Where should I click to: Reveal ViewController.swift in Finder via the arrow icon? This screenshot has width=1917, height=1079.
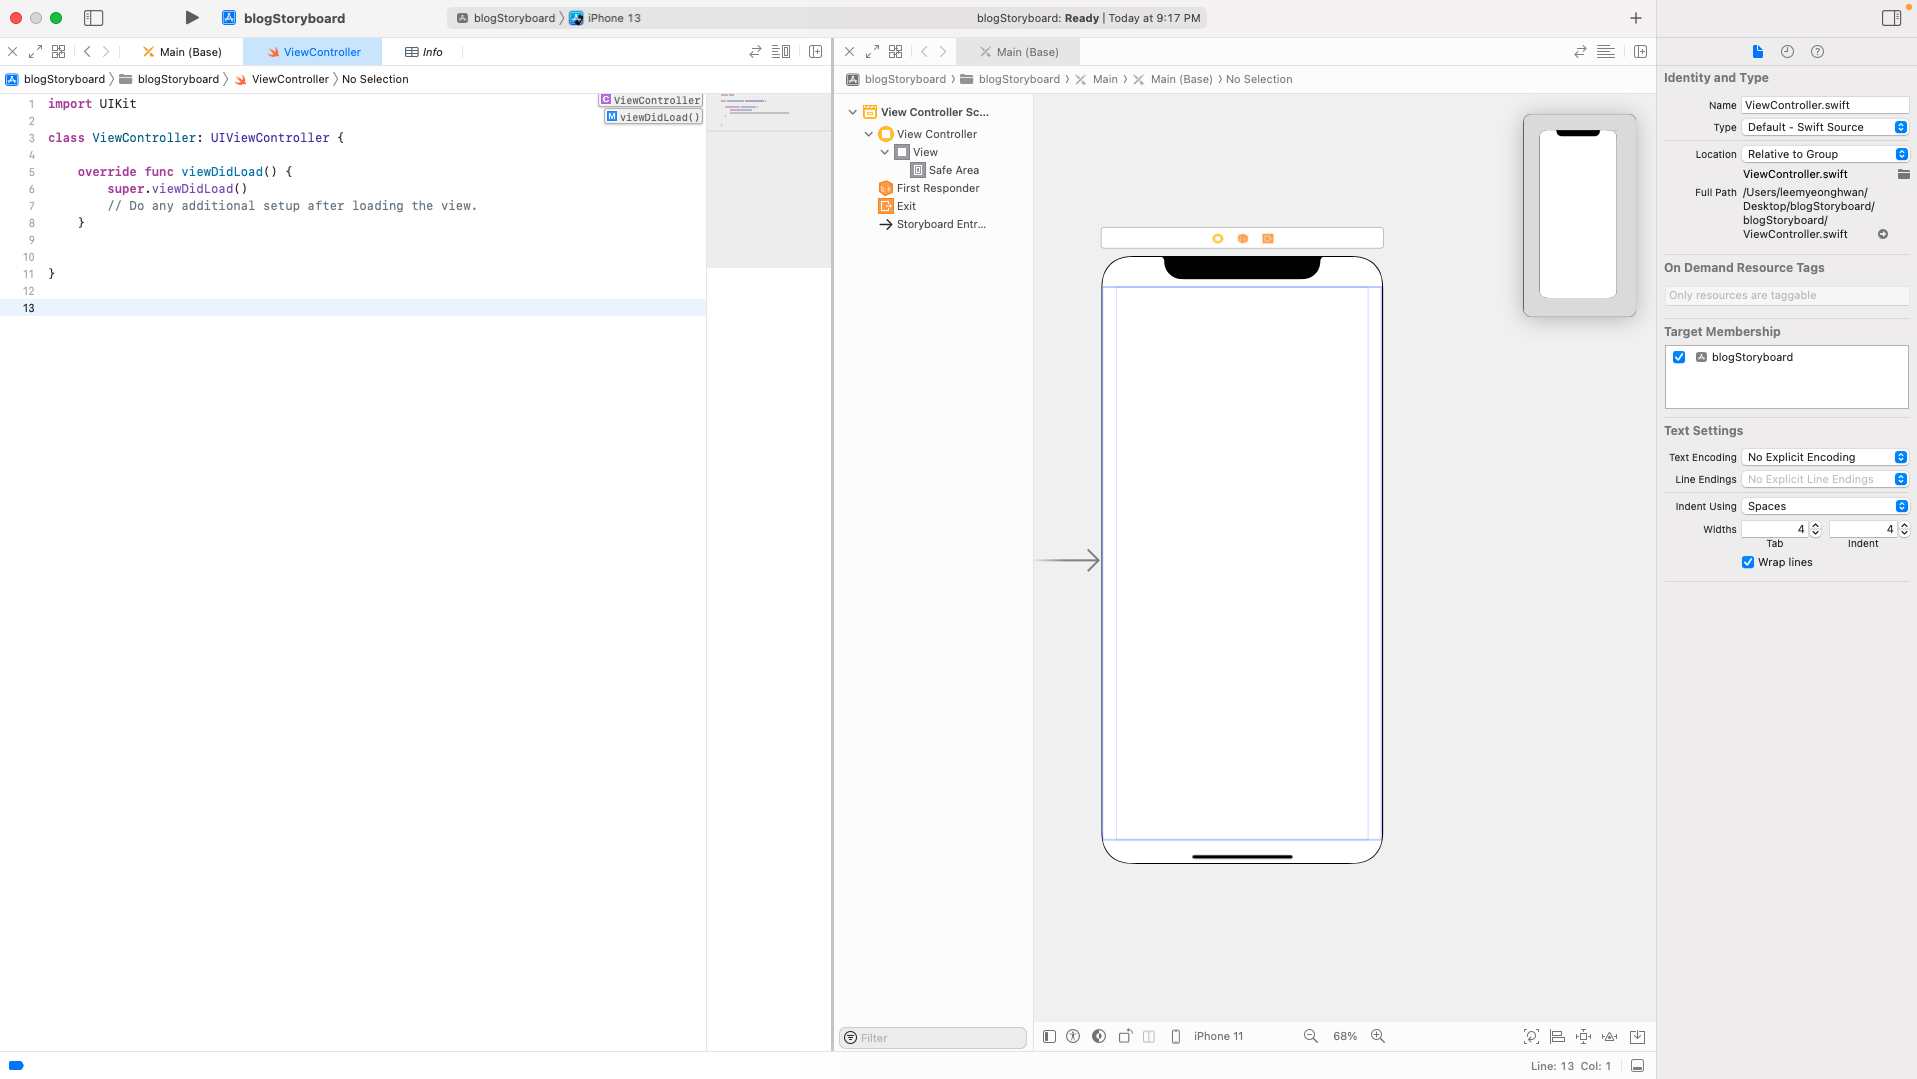pos(1883,234)
